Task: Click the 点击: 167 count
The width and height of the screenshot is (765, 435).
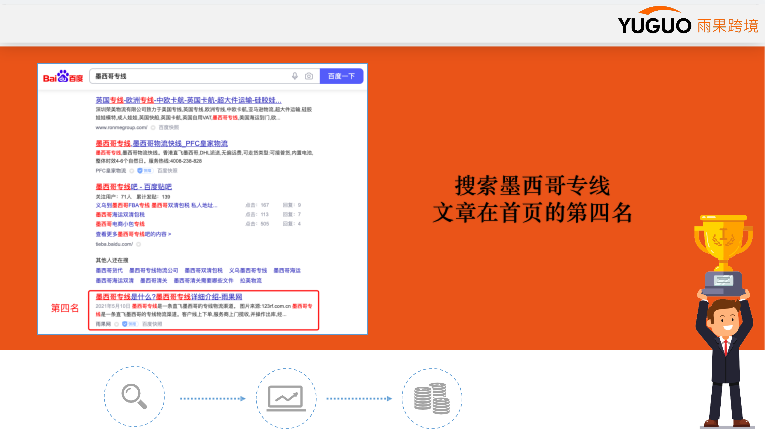Action: tap(257, 205)
